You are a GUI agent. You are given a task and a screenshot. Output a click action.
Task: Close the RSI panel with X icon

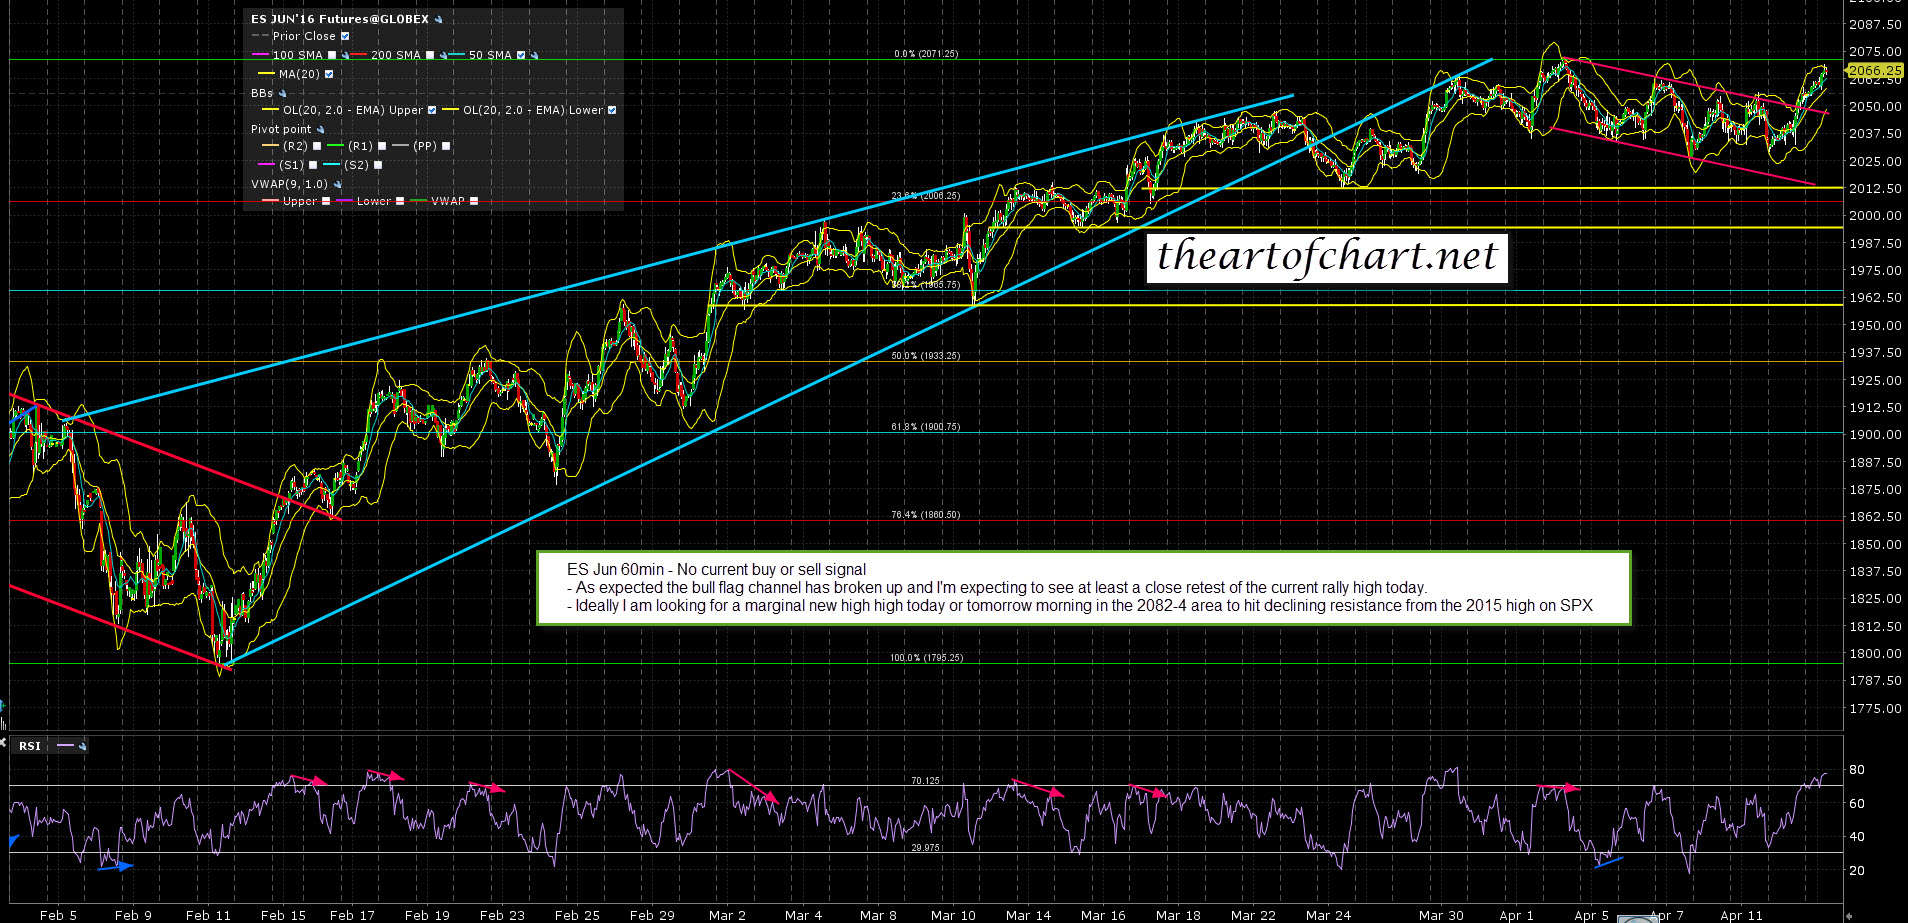(3, 744)
